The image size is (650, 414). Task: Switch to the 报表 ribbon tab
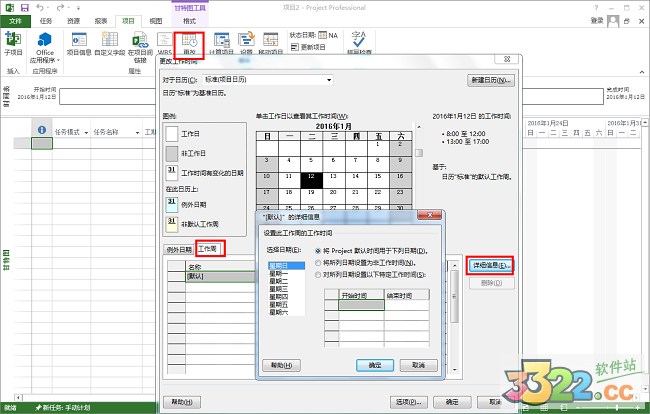pos(100,21)
